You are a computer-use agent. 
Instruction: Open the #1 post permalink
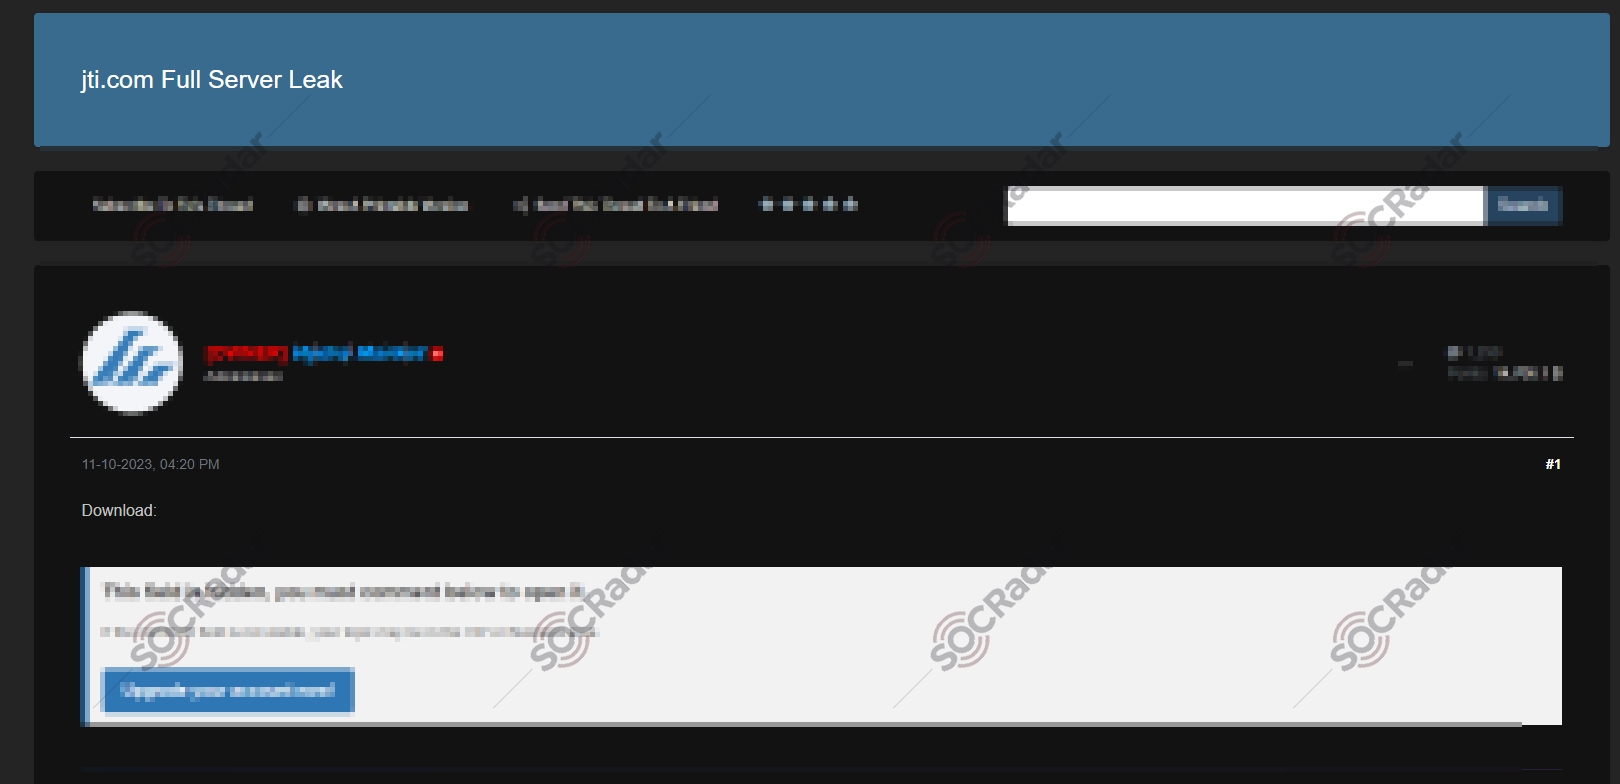coord(1553,464)
